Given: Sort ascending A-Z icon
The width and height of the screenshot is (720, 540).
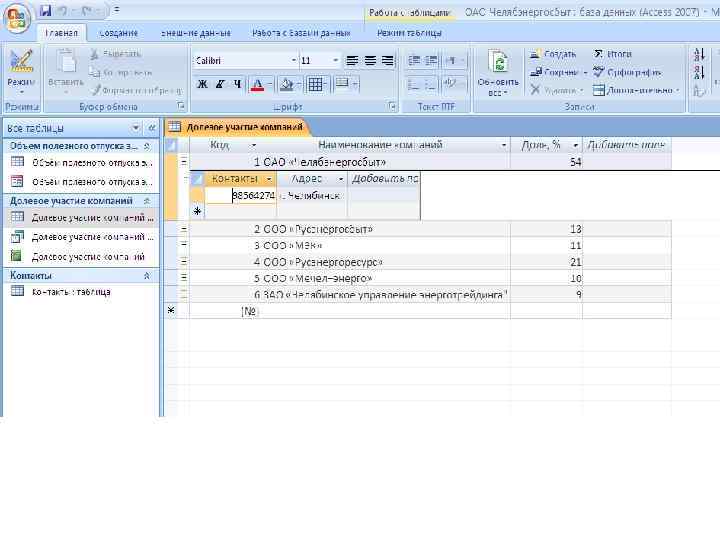Looking at the screenshot, I should click(699, 54).
